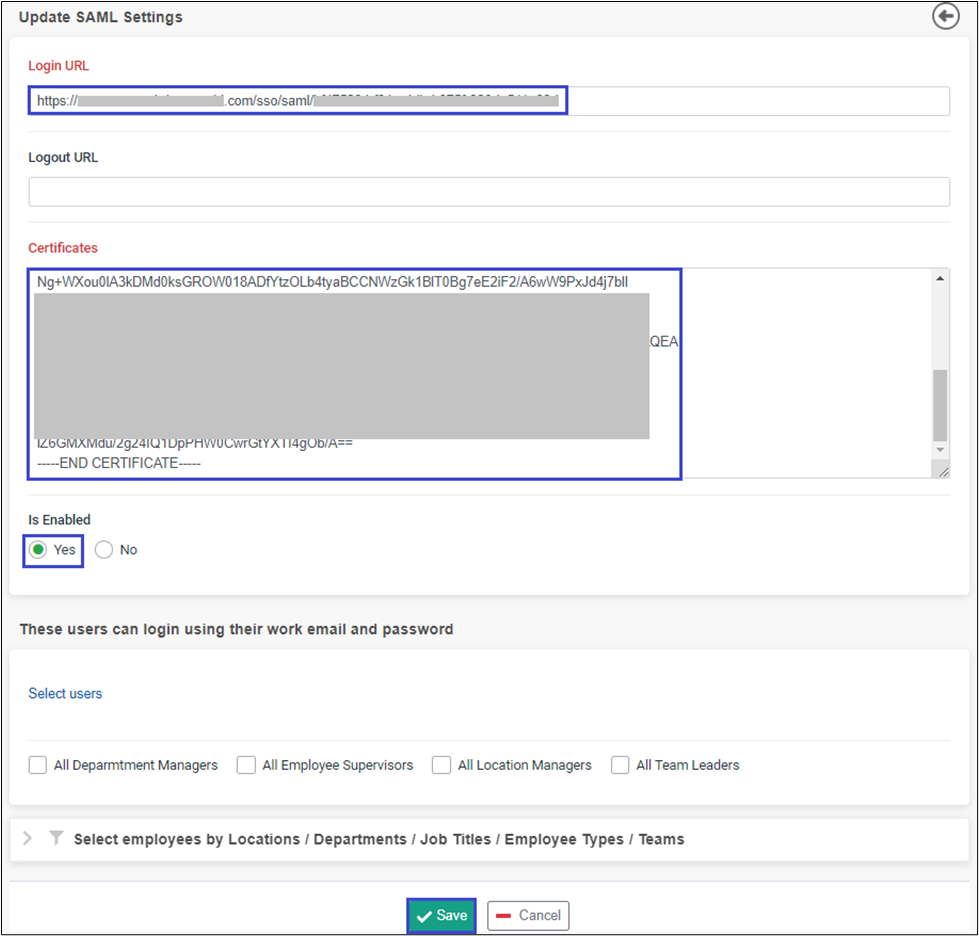The image size is (979, 936).
Task: Click the certificates scrollbar thumb
Action: [x=940, y=405]
